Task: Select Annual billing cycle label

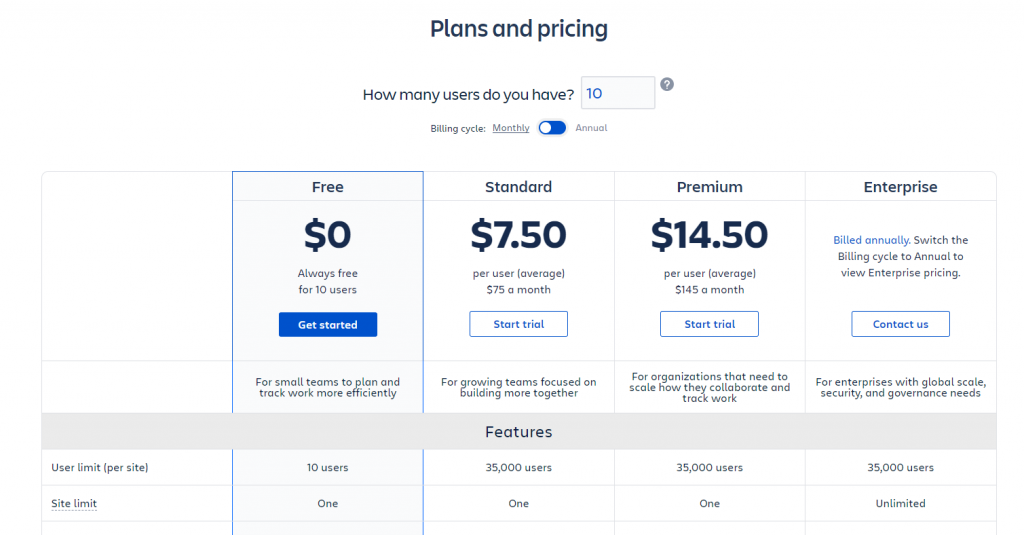Action: coord(591,128)
